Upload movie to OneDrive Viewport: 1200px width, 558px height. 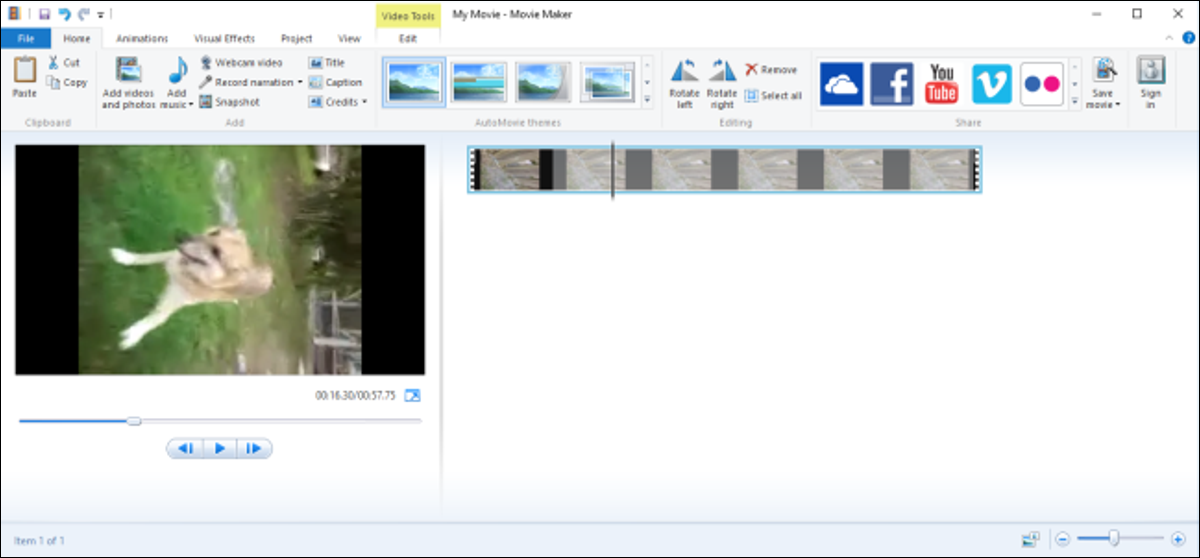[841, 83]
